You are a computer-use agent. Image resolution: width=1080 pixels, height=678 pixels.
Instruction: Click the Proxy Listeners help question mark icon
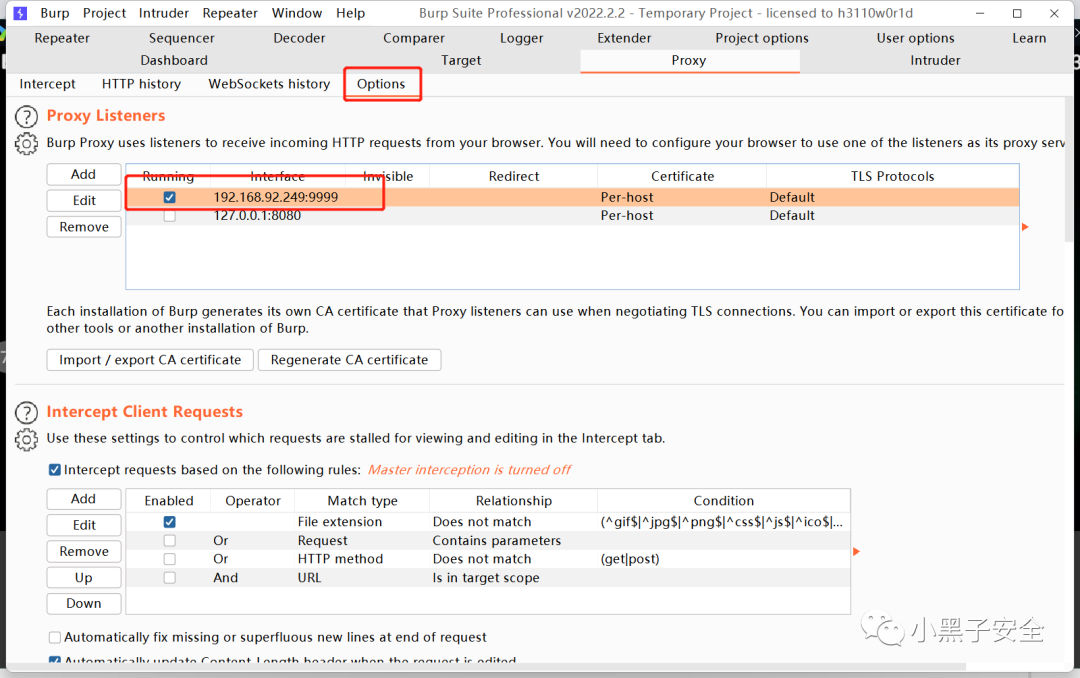tap(26, 117)
